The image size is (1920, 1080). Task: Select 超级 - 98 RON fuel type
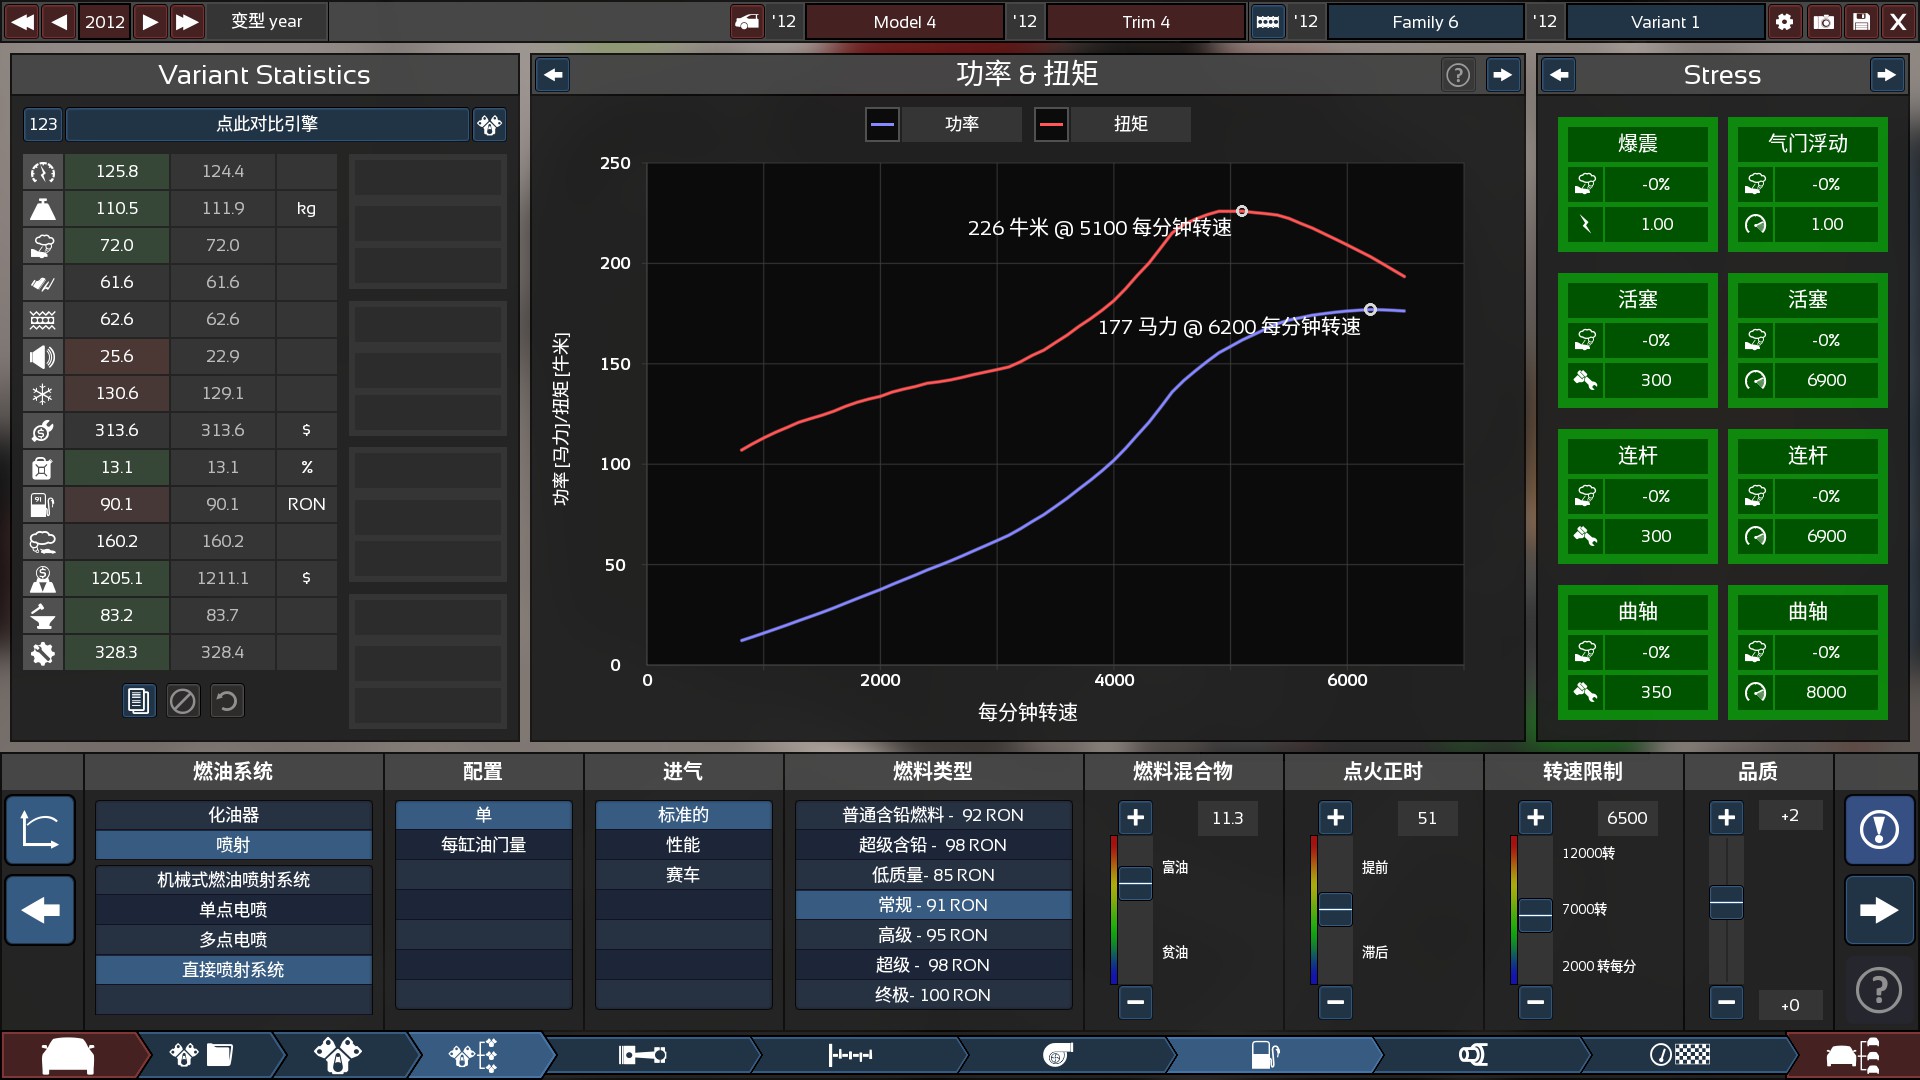932,965
